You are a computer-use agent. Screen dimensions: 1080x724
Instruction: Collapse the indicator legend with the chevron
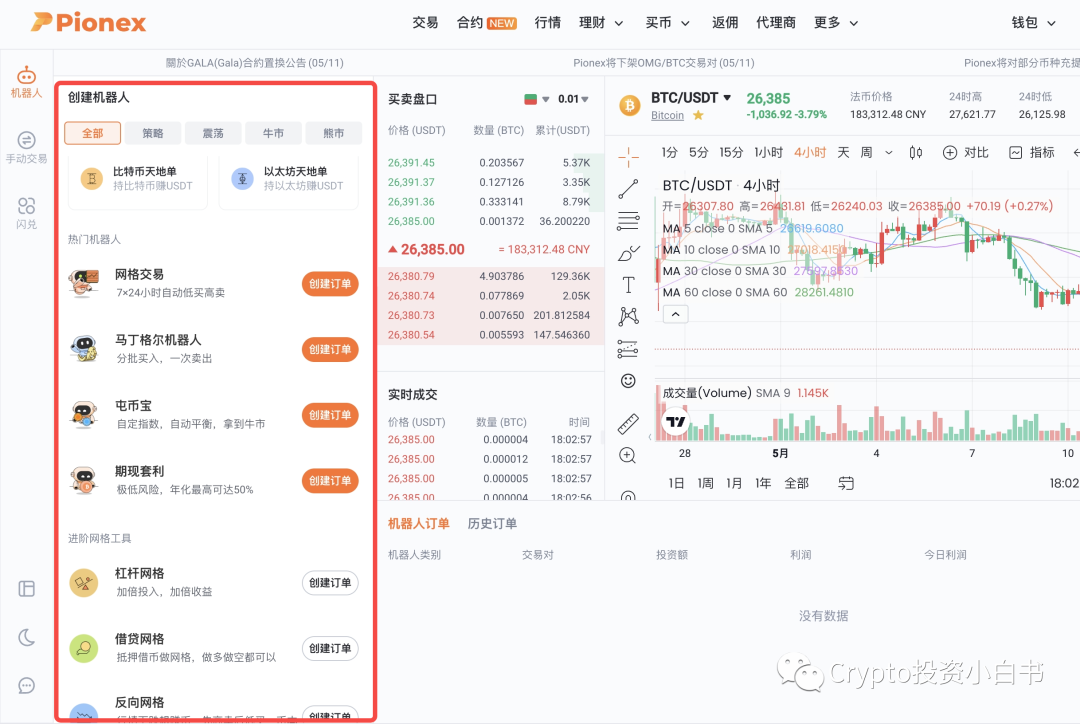point(675,314)
